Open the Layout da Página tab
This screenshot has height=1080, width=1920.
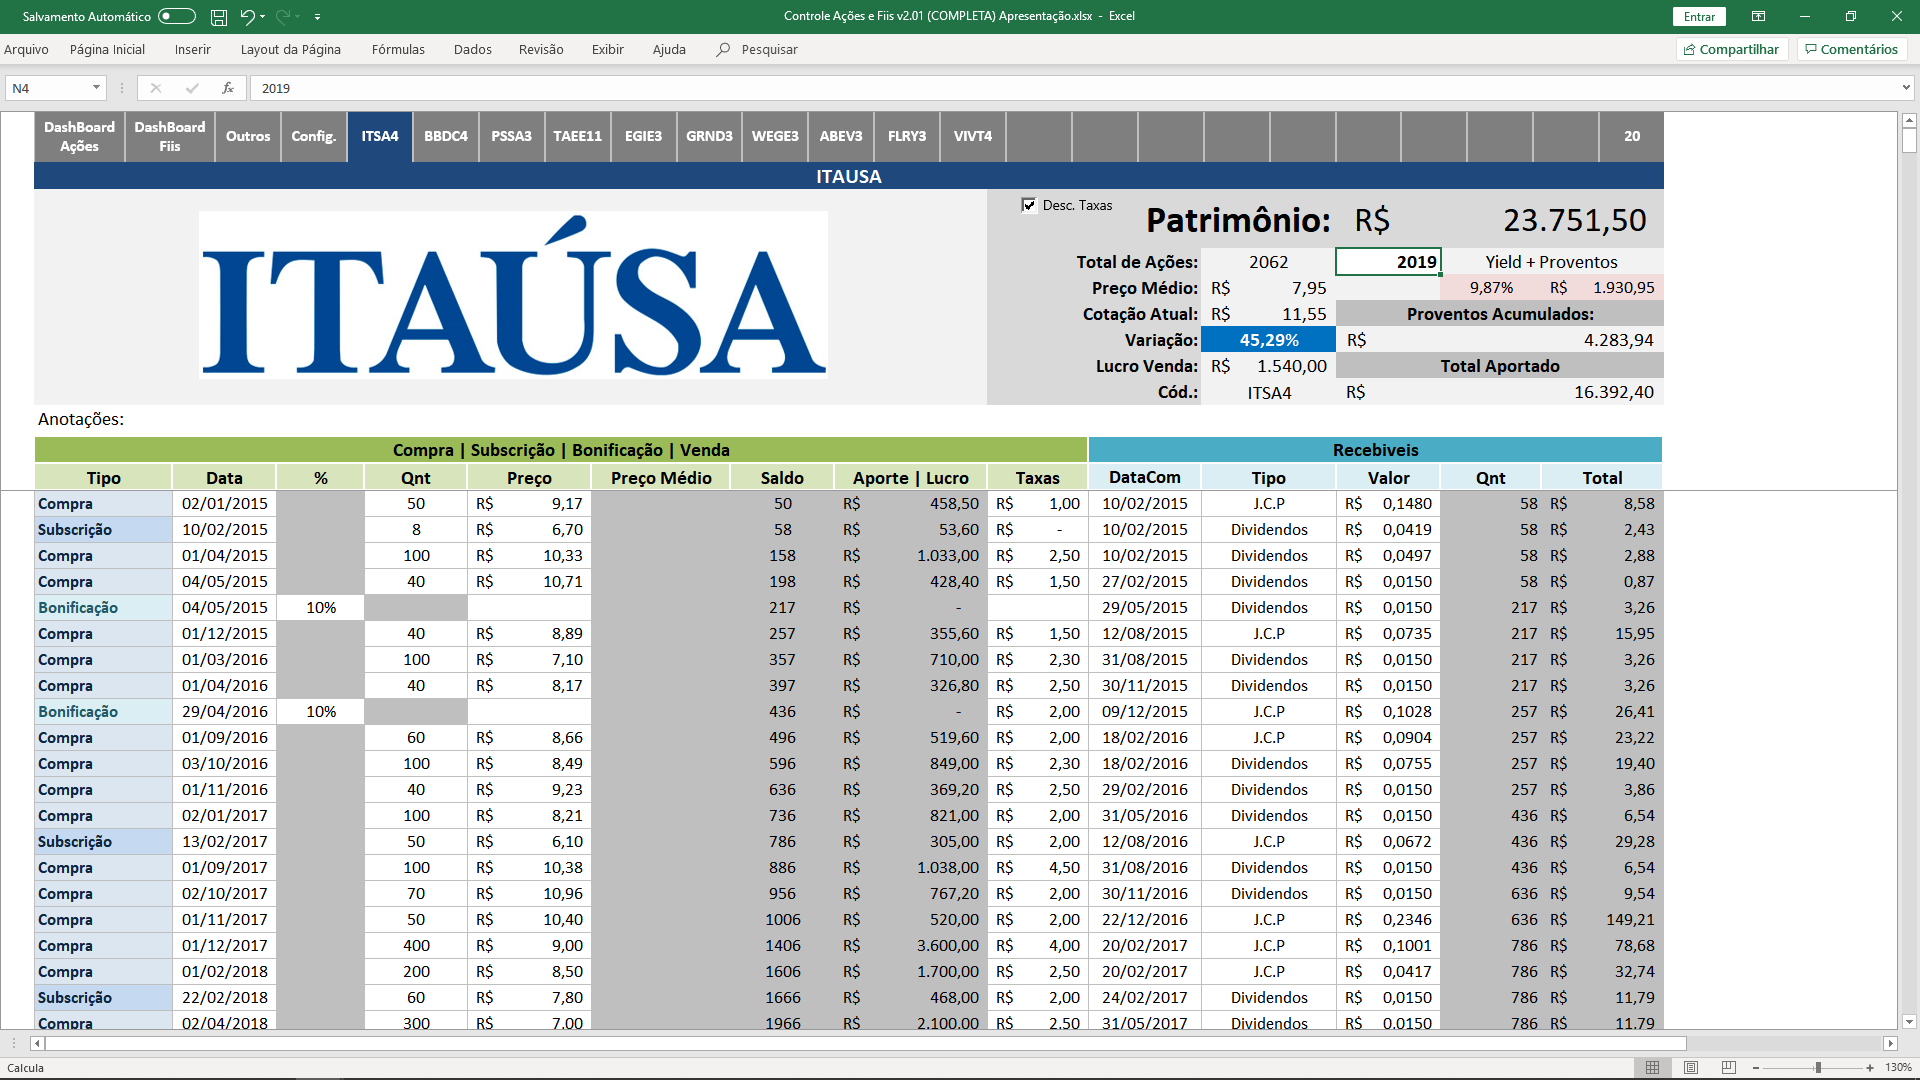coord(290,49)
